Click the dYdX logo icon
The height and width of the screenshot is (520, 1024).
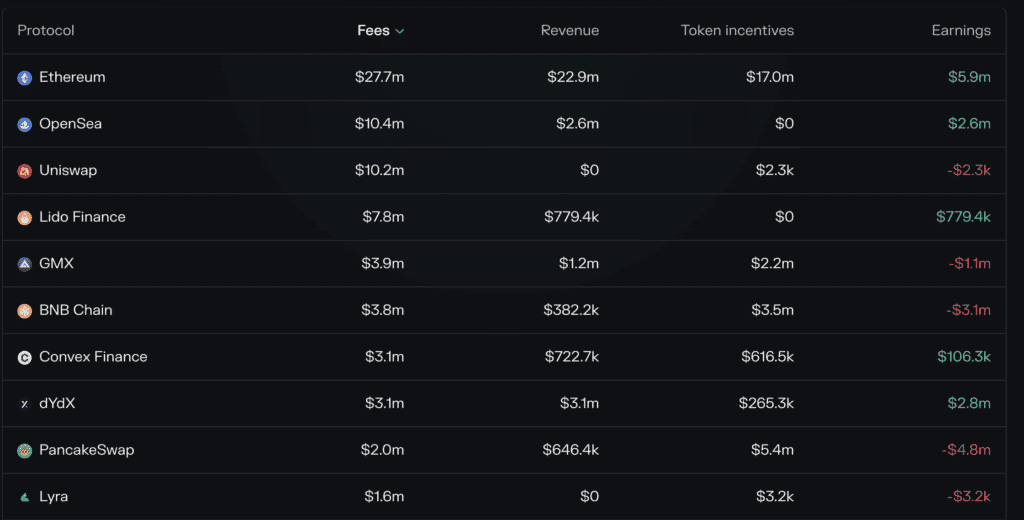coord(25,404)
